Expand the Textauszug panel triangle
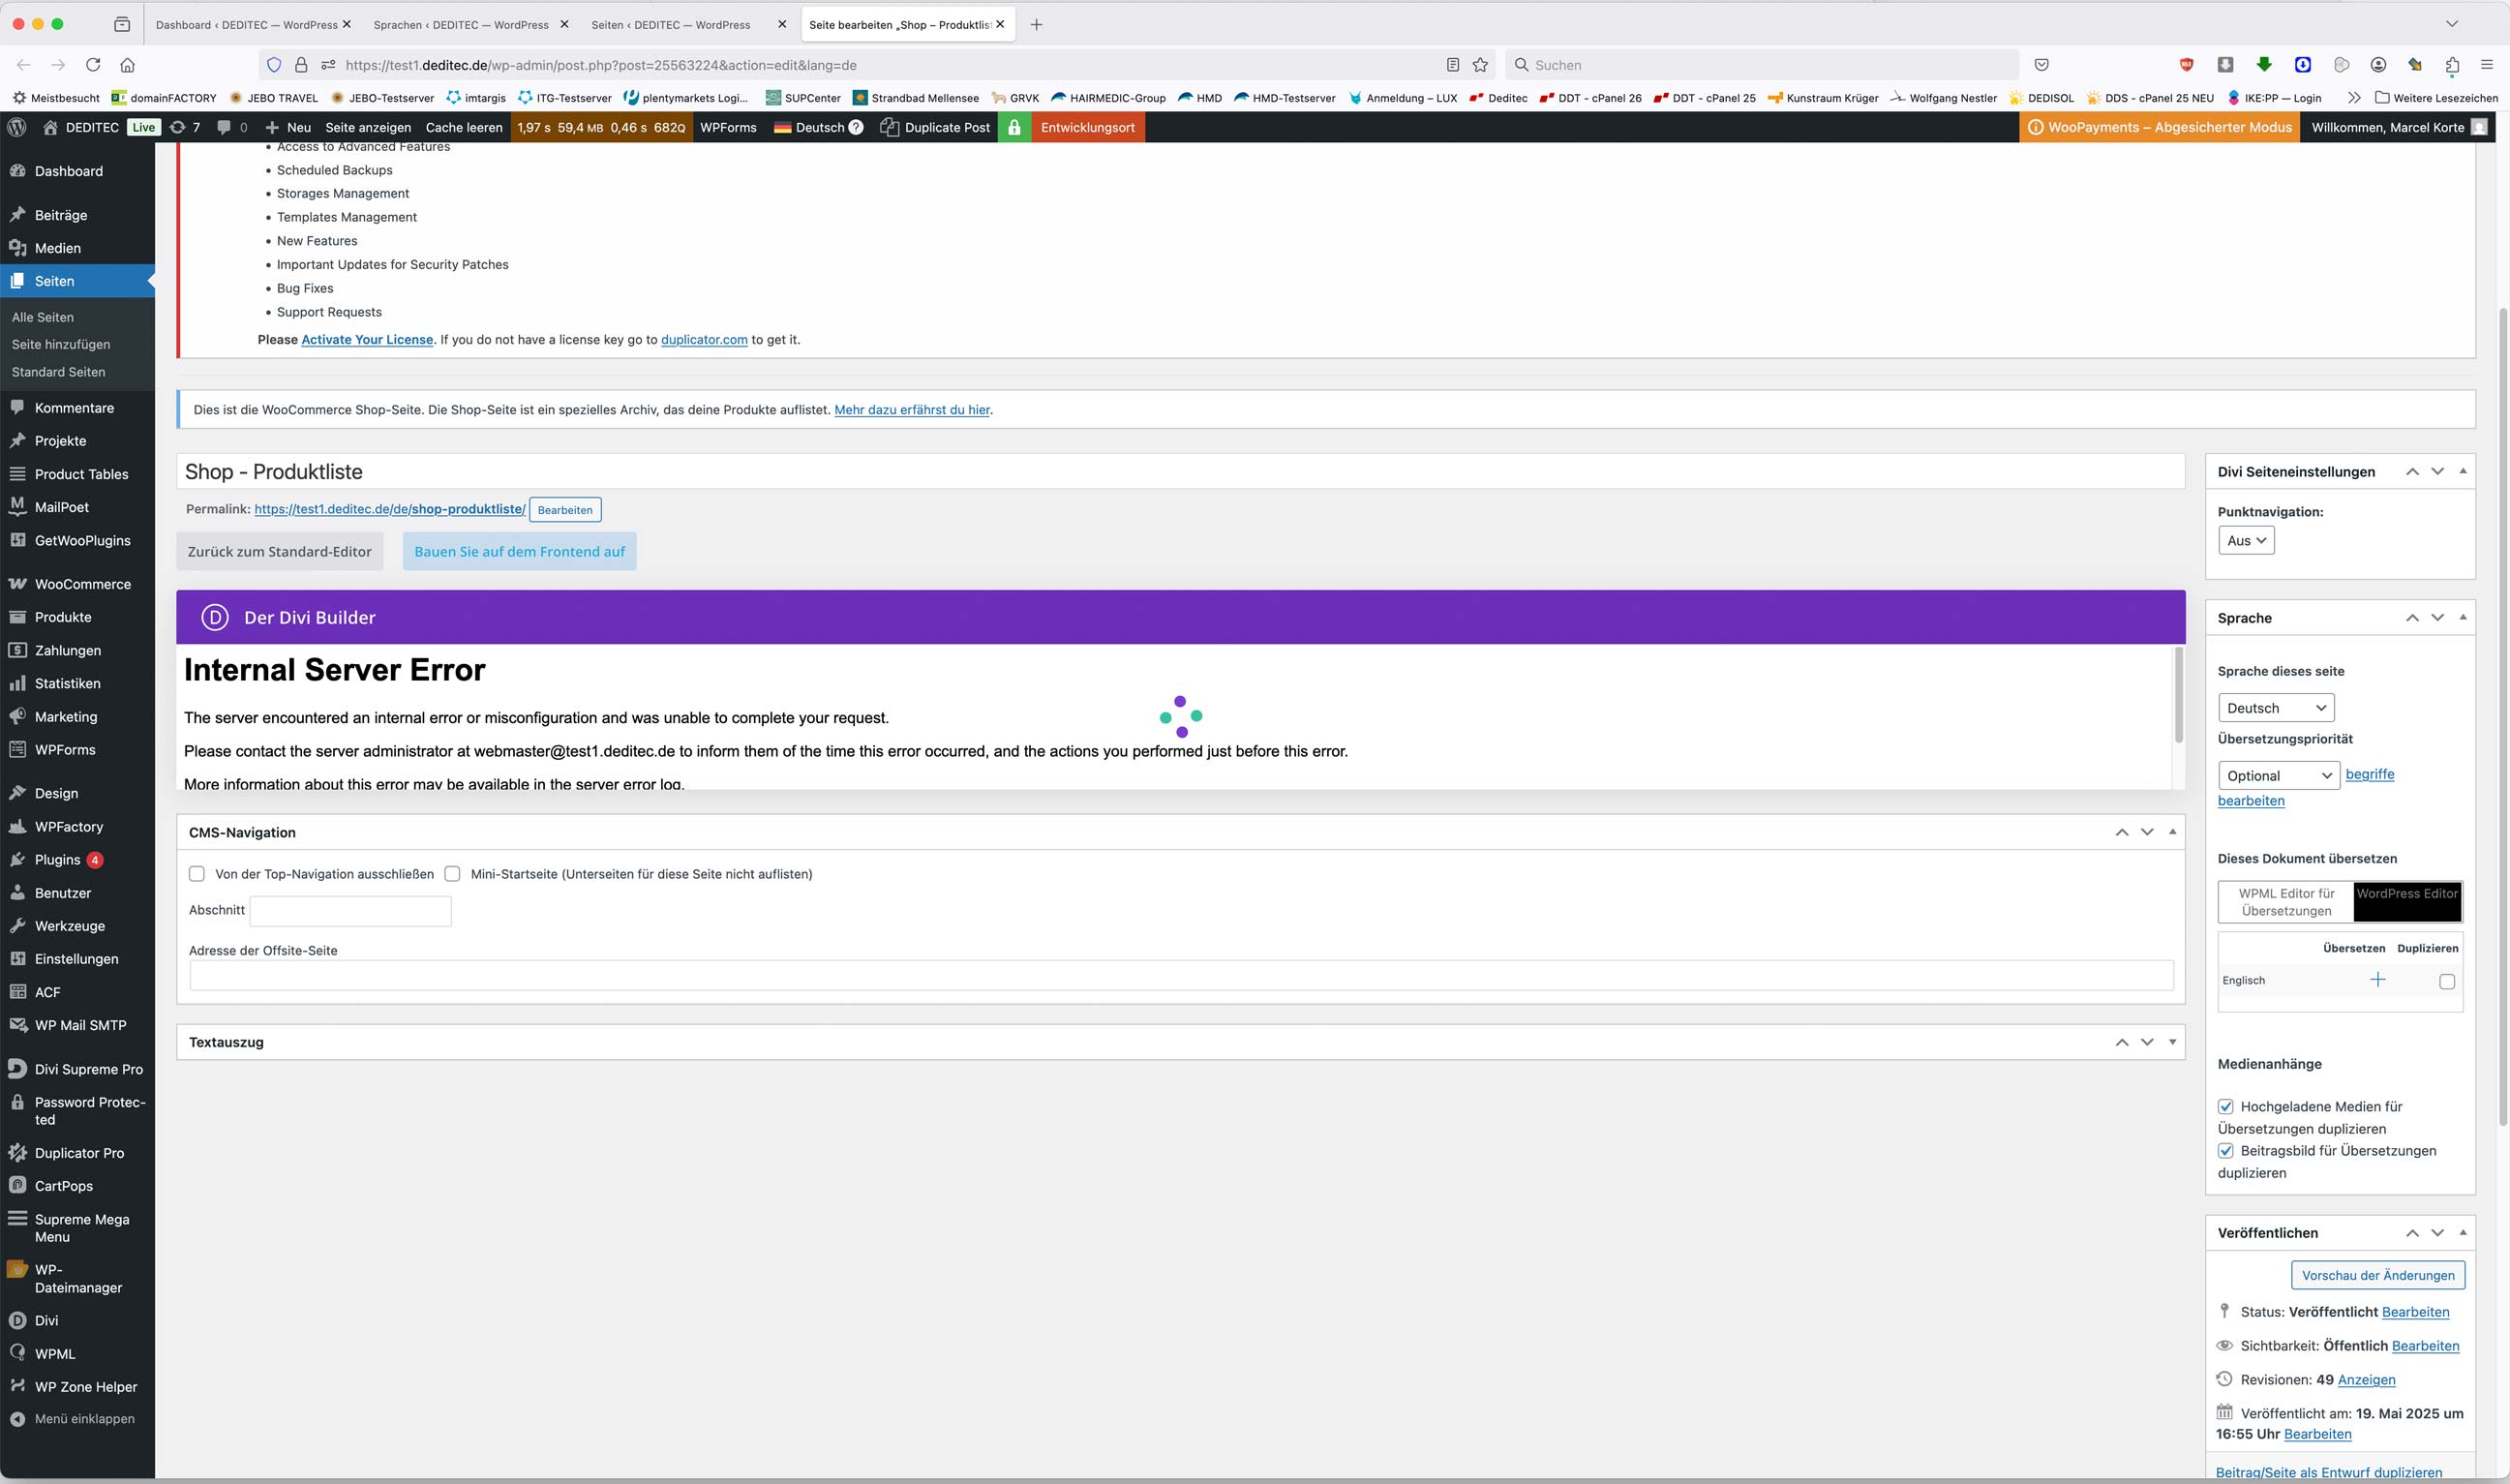This screenshot has width=2510, height=1484. [2172, 1042]
